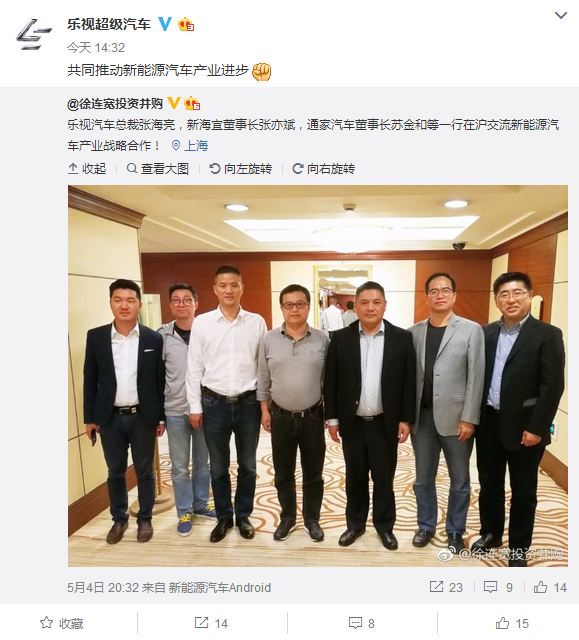Rotate the photo left with 向左旋转
Screen dimensions: 579x640
(240, 169)
